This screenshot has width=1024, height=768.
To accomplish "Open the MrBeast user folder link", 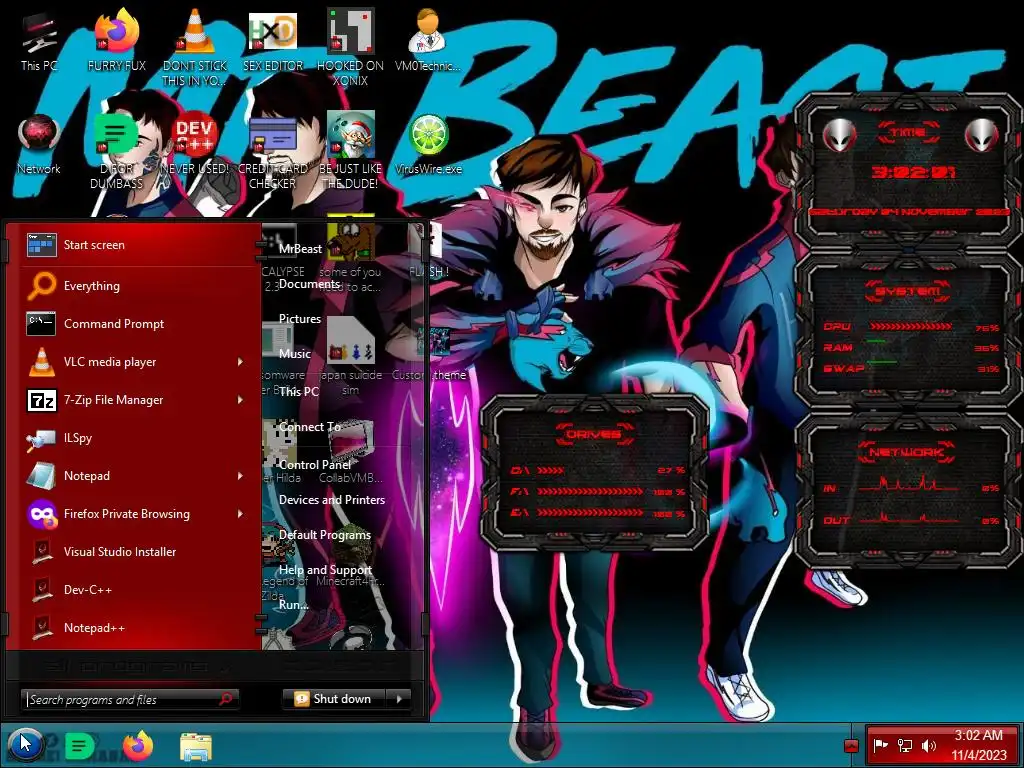I will [300, 248].
